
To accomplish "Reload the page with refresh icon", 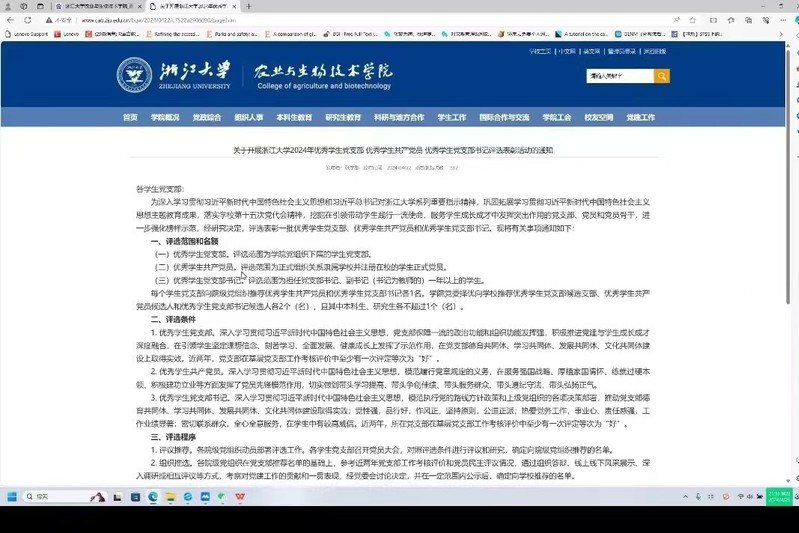I will (x=28, y=20).
